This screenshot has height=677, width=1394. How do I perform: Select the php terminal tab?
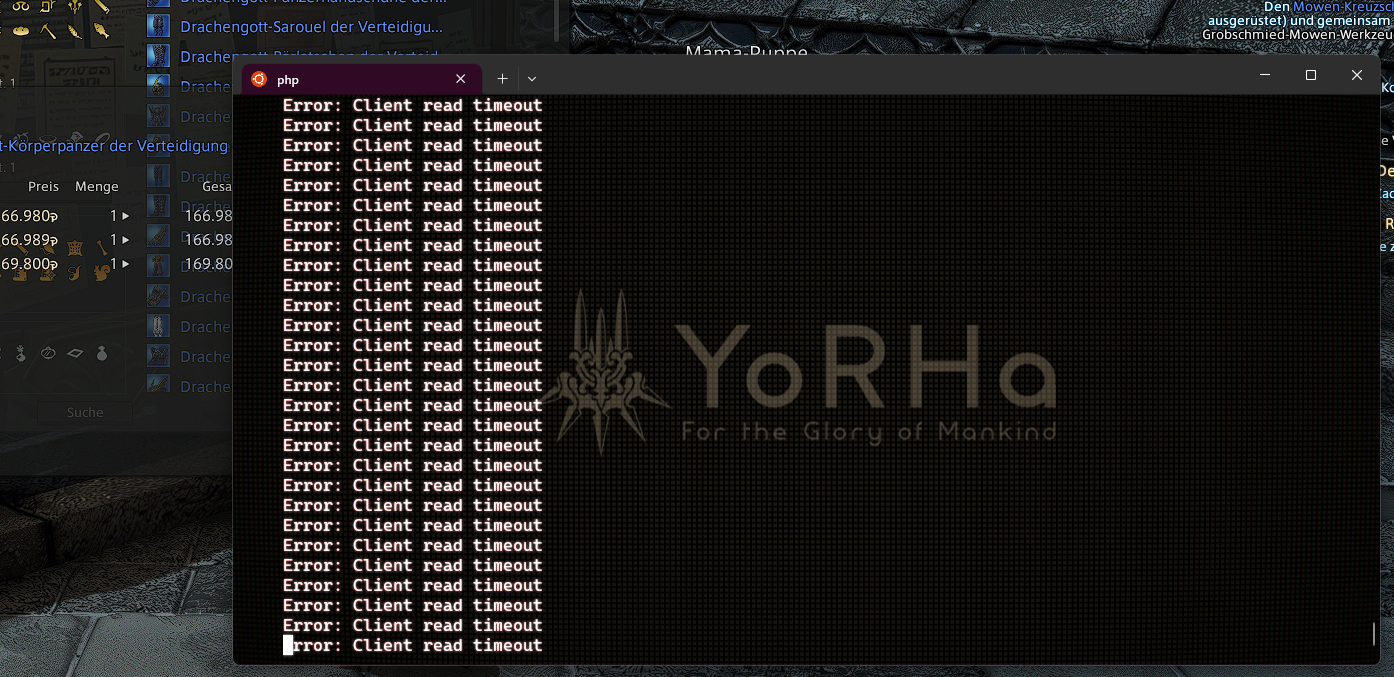(361, 79)
